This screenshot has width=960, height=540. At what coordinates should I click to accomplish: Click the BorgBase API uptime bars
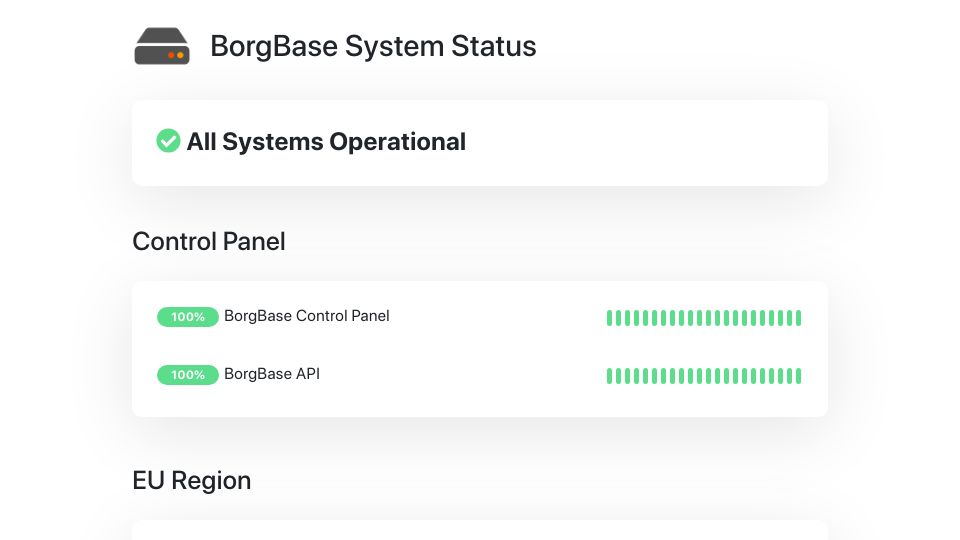pos(703,376)
